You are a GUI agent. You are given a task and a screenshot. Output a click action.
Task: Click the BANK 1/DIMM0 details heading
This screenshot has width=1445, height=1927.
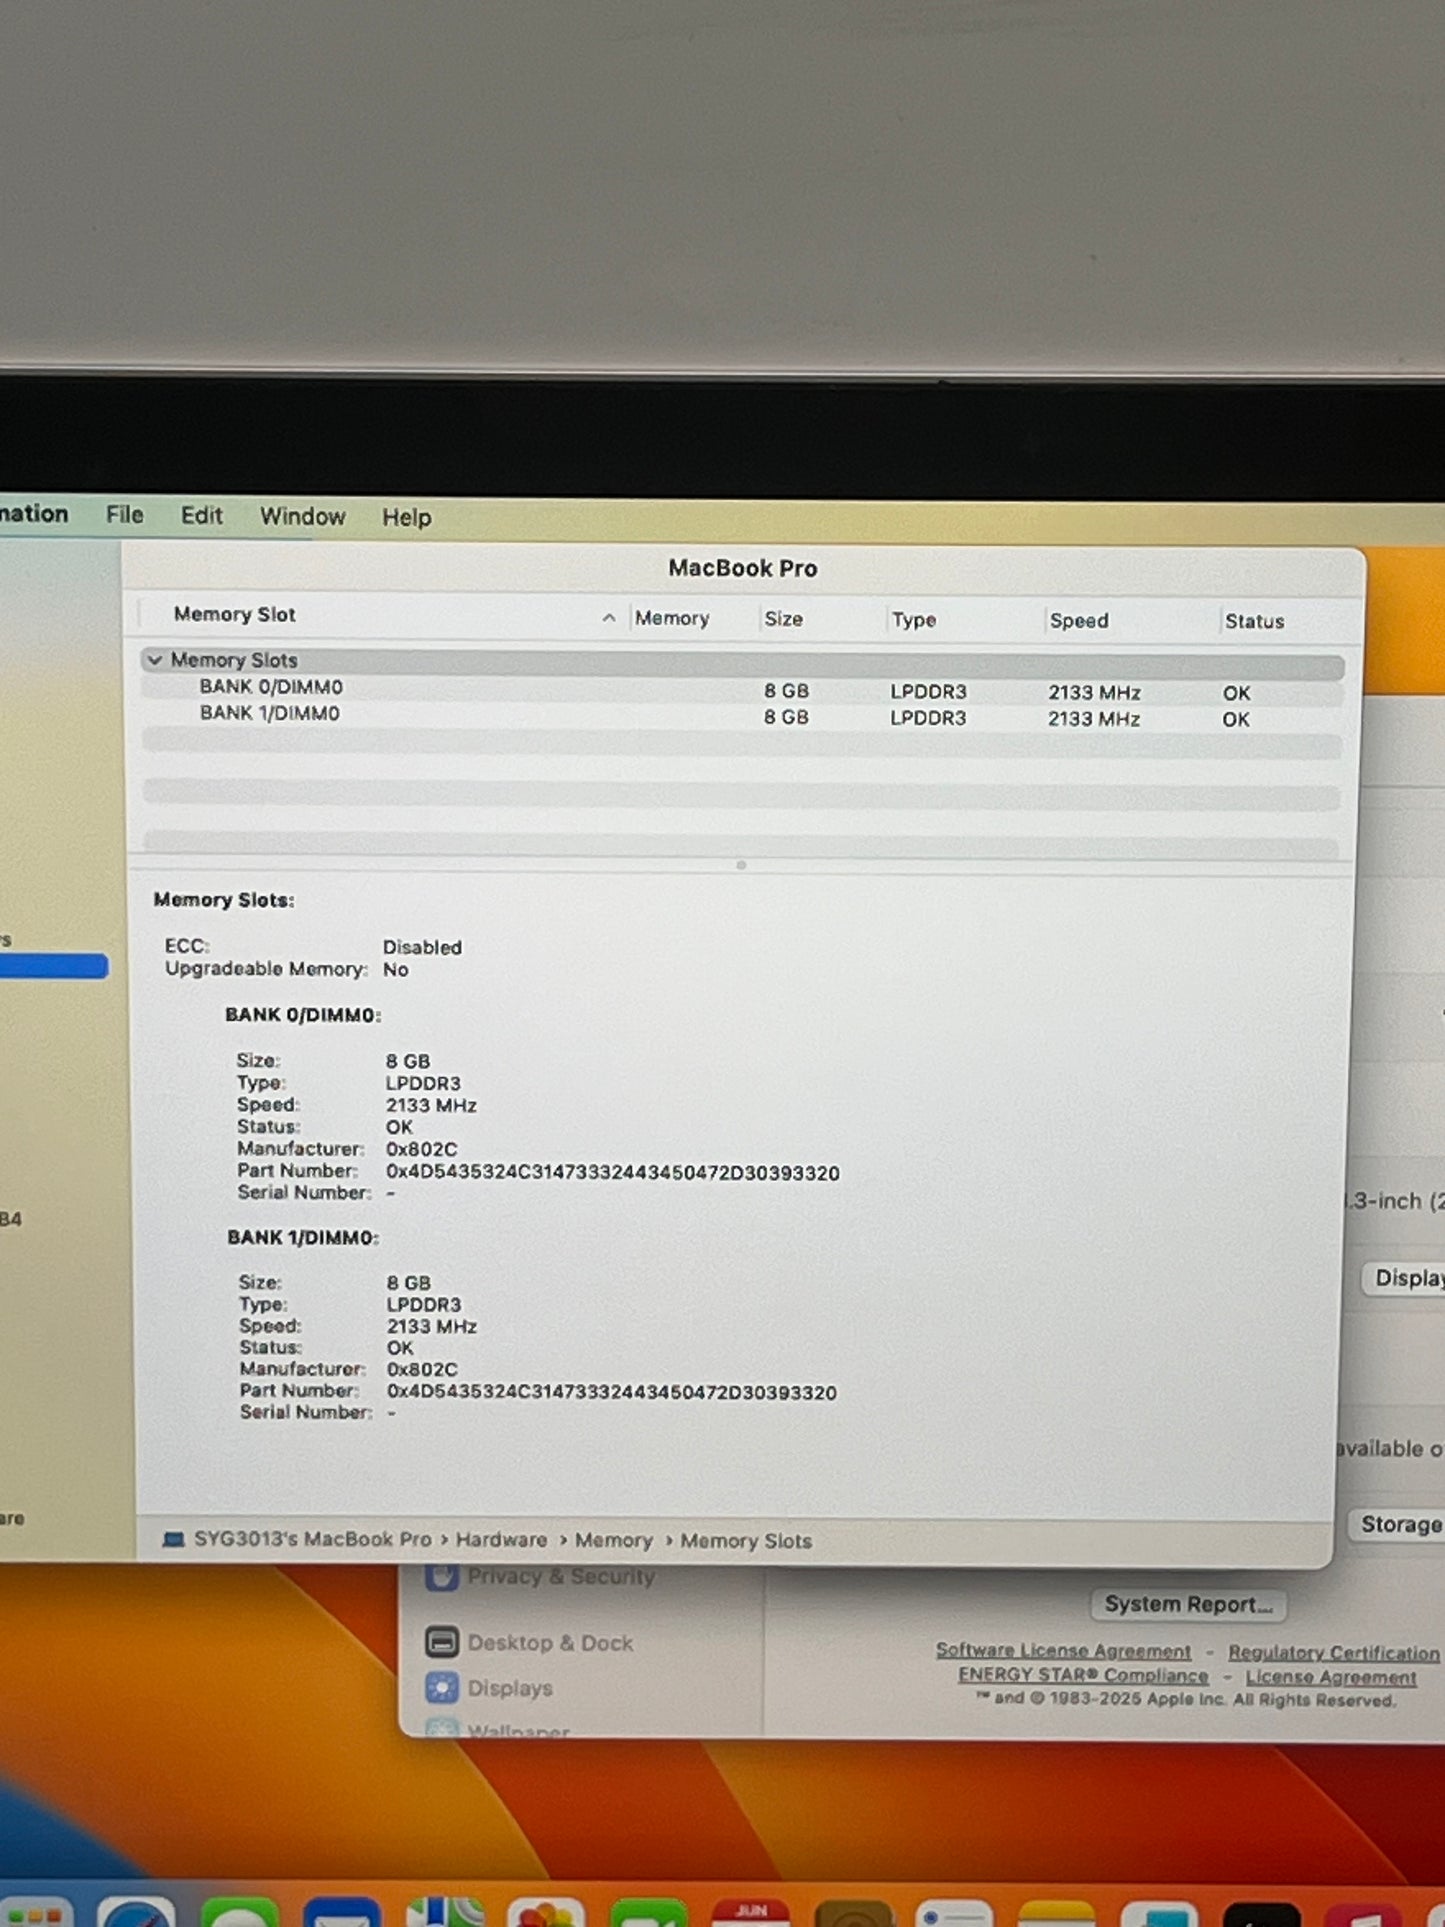(x=303, y=1237)
